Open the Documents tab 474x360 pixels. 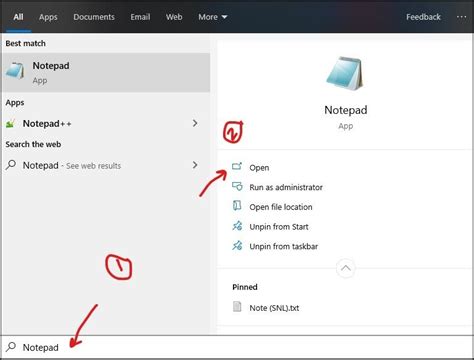94,17
